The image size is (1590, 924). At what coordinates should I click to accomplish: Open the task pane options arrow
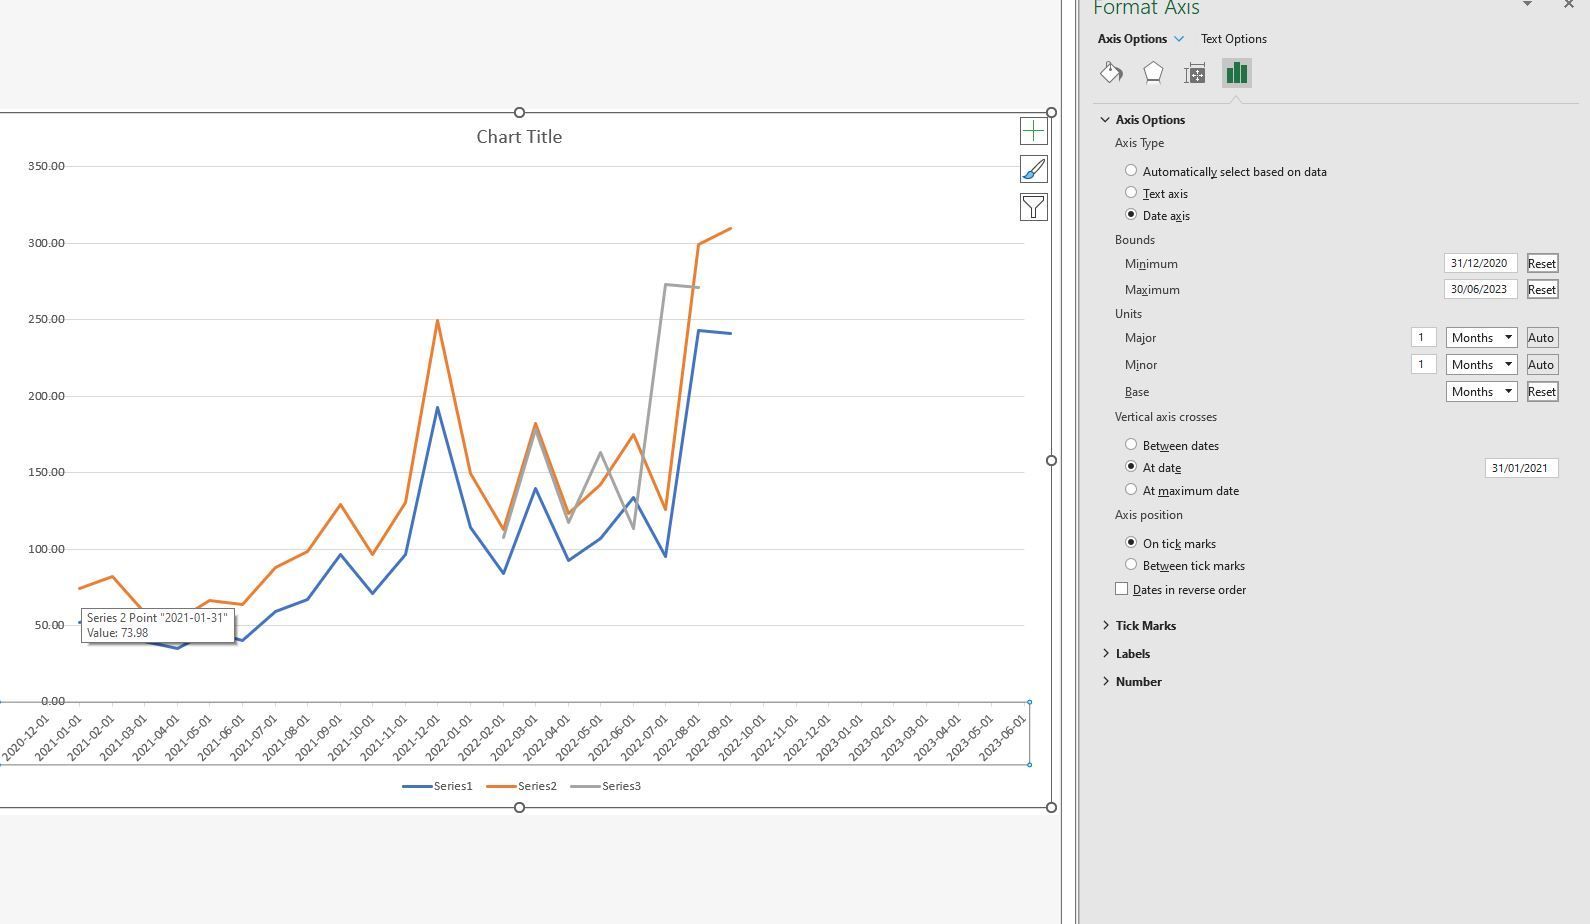(x=1527, y=5)
